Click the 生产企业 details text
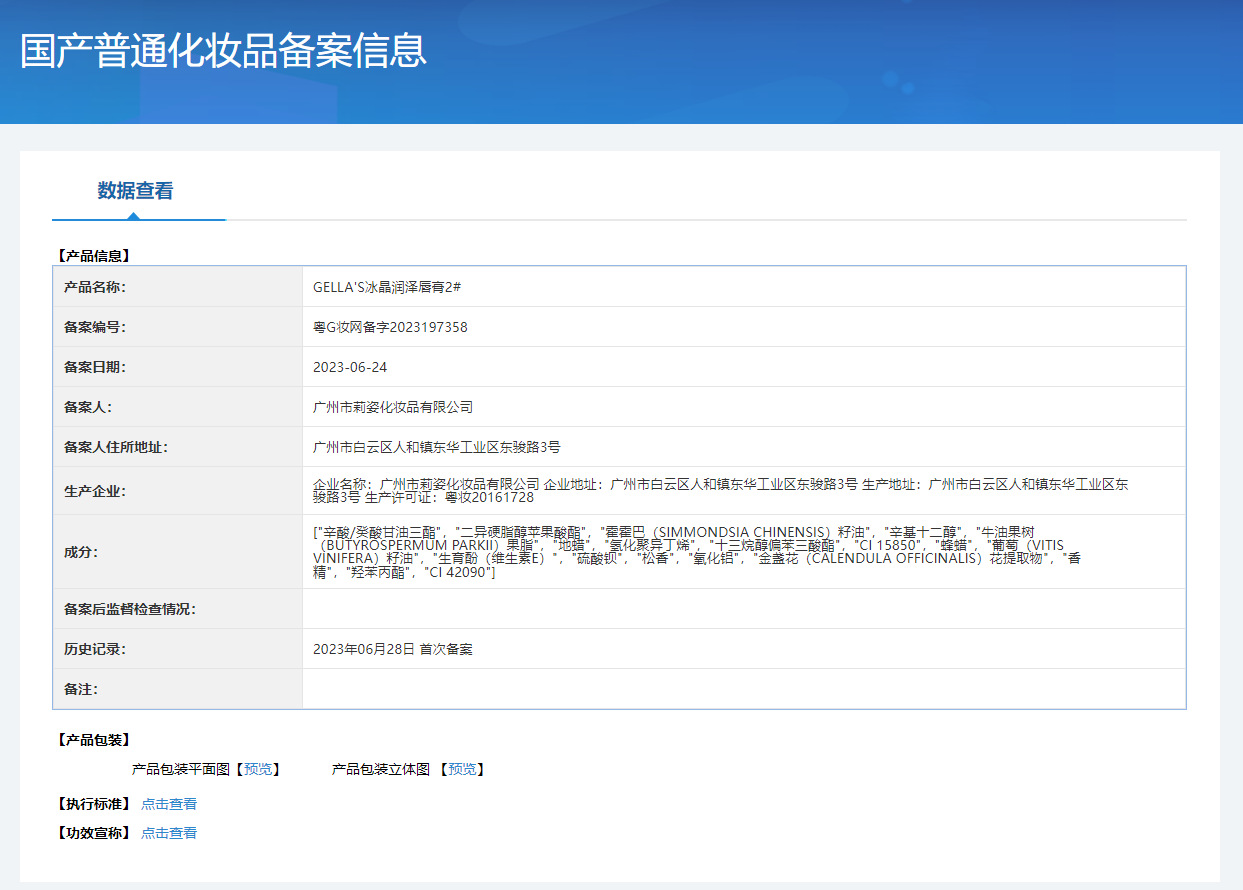1243x890 pixels. (x=720, y=490)
